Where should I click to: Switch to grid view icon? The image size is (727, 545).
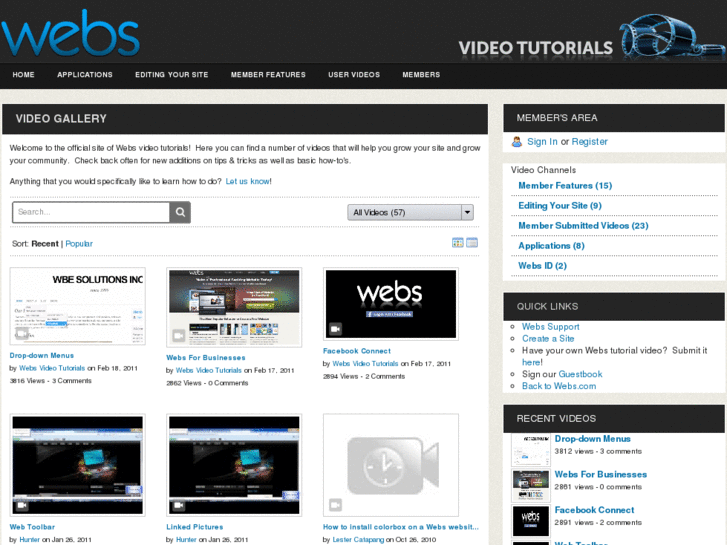click(458, 243)
